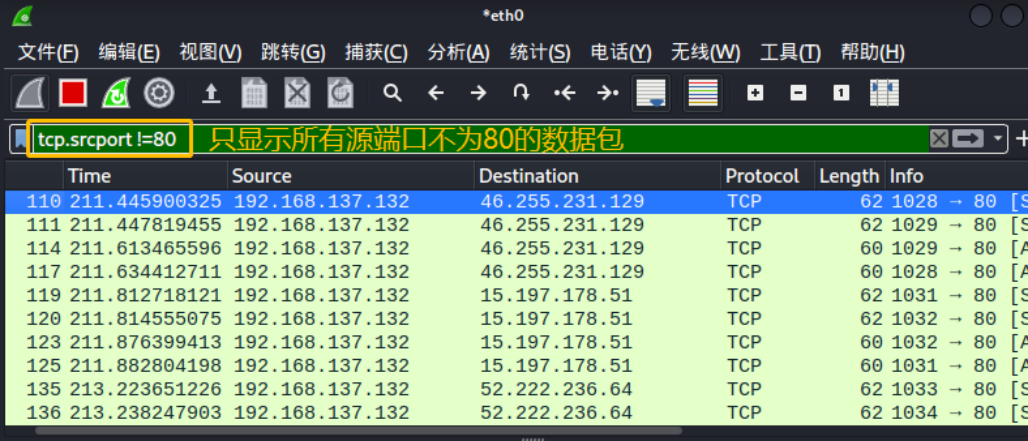Select packet 123 at time 211.876399413
Image resolution: width=1028 pixels, height=441 pixels.
[517, 342]
